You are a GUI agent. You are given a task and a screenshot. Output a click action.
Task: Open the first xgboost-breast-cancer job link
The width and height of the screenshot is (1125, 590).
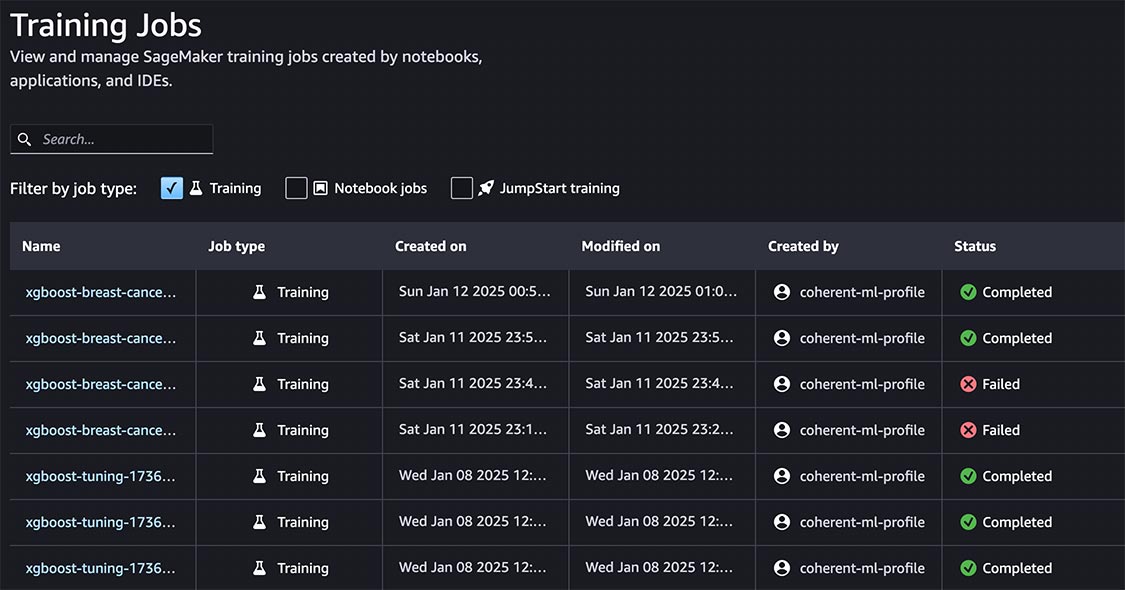100,292
